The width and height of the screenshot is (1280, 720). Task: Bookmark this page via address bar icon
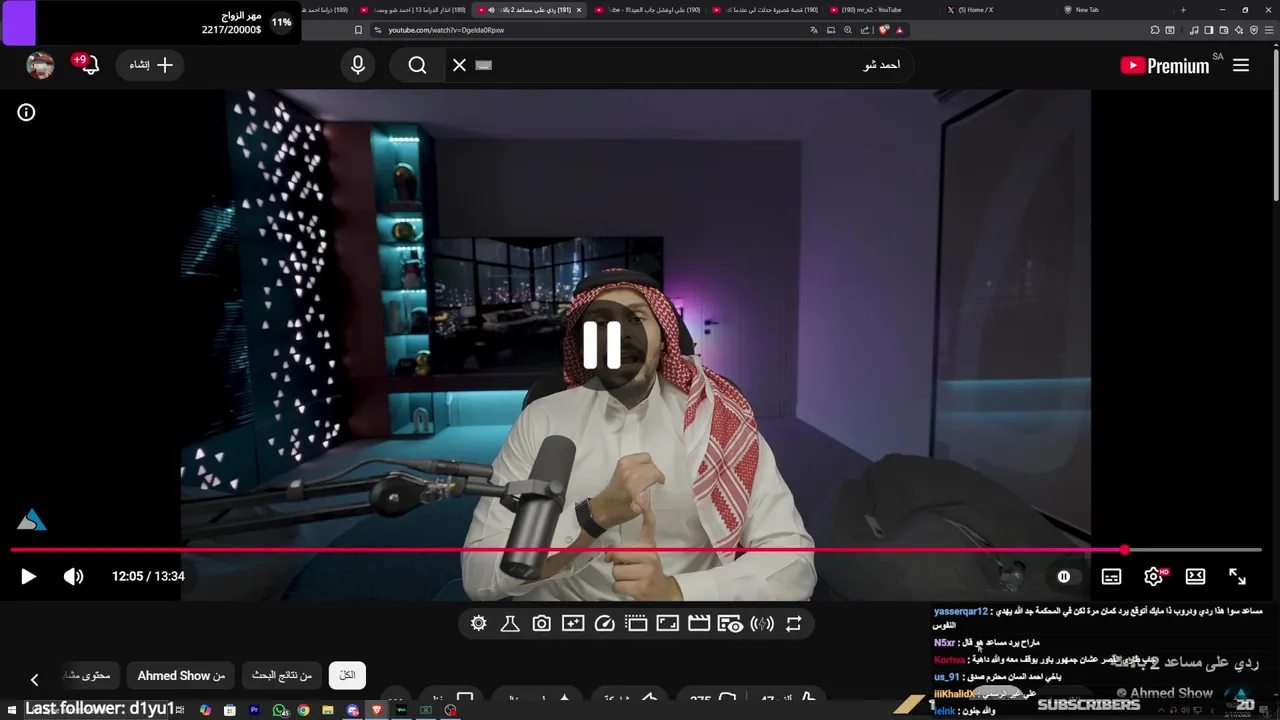click(x=359, y=30)
